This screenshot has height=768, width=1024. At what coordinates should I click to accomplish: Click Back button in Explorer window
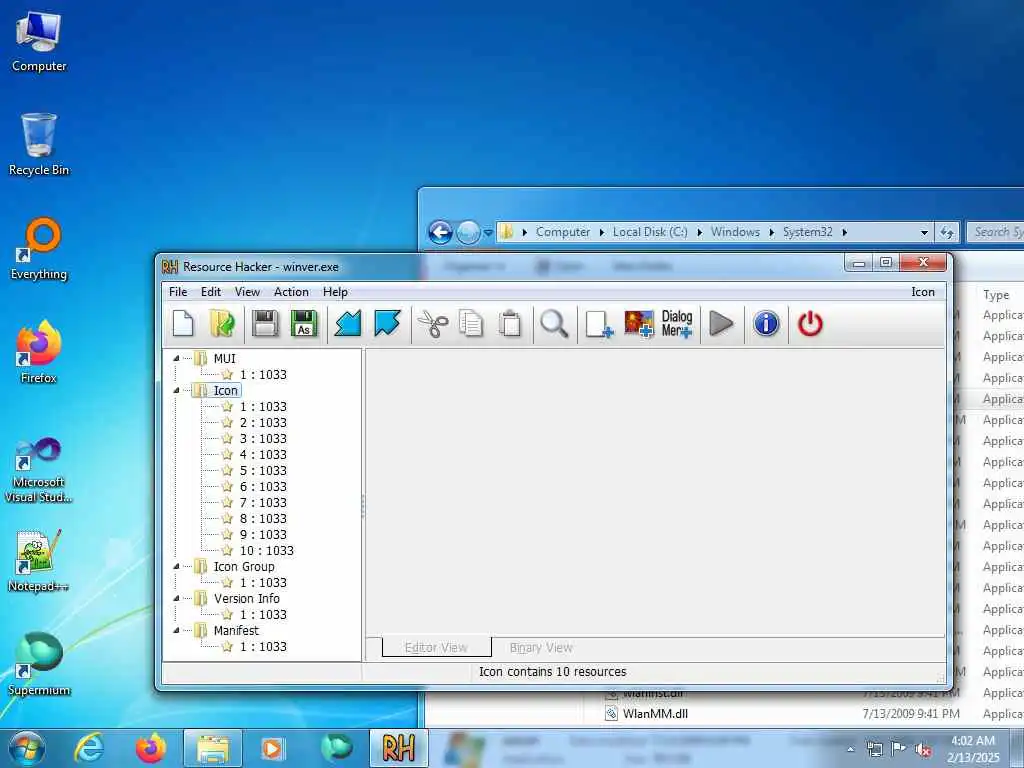(440, 232)
